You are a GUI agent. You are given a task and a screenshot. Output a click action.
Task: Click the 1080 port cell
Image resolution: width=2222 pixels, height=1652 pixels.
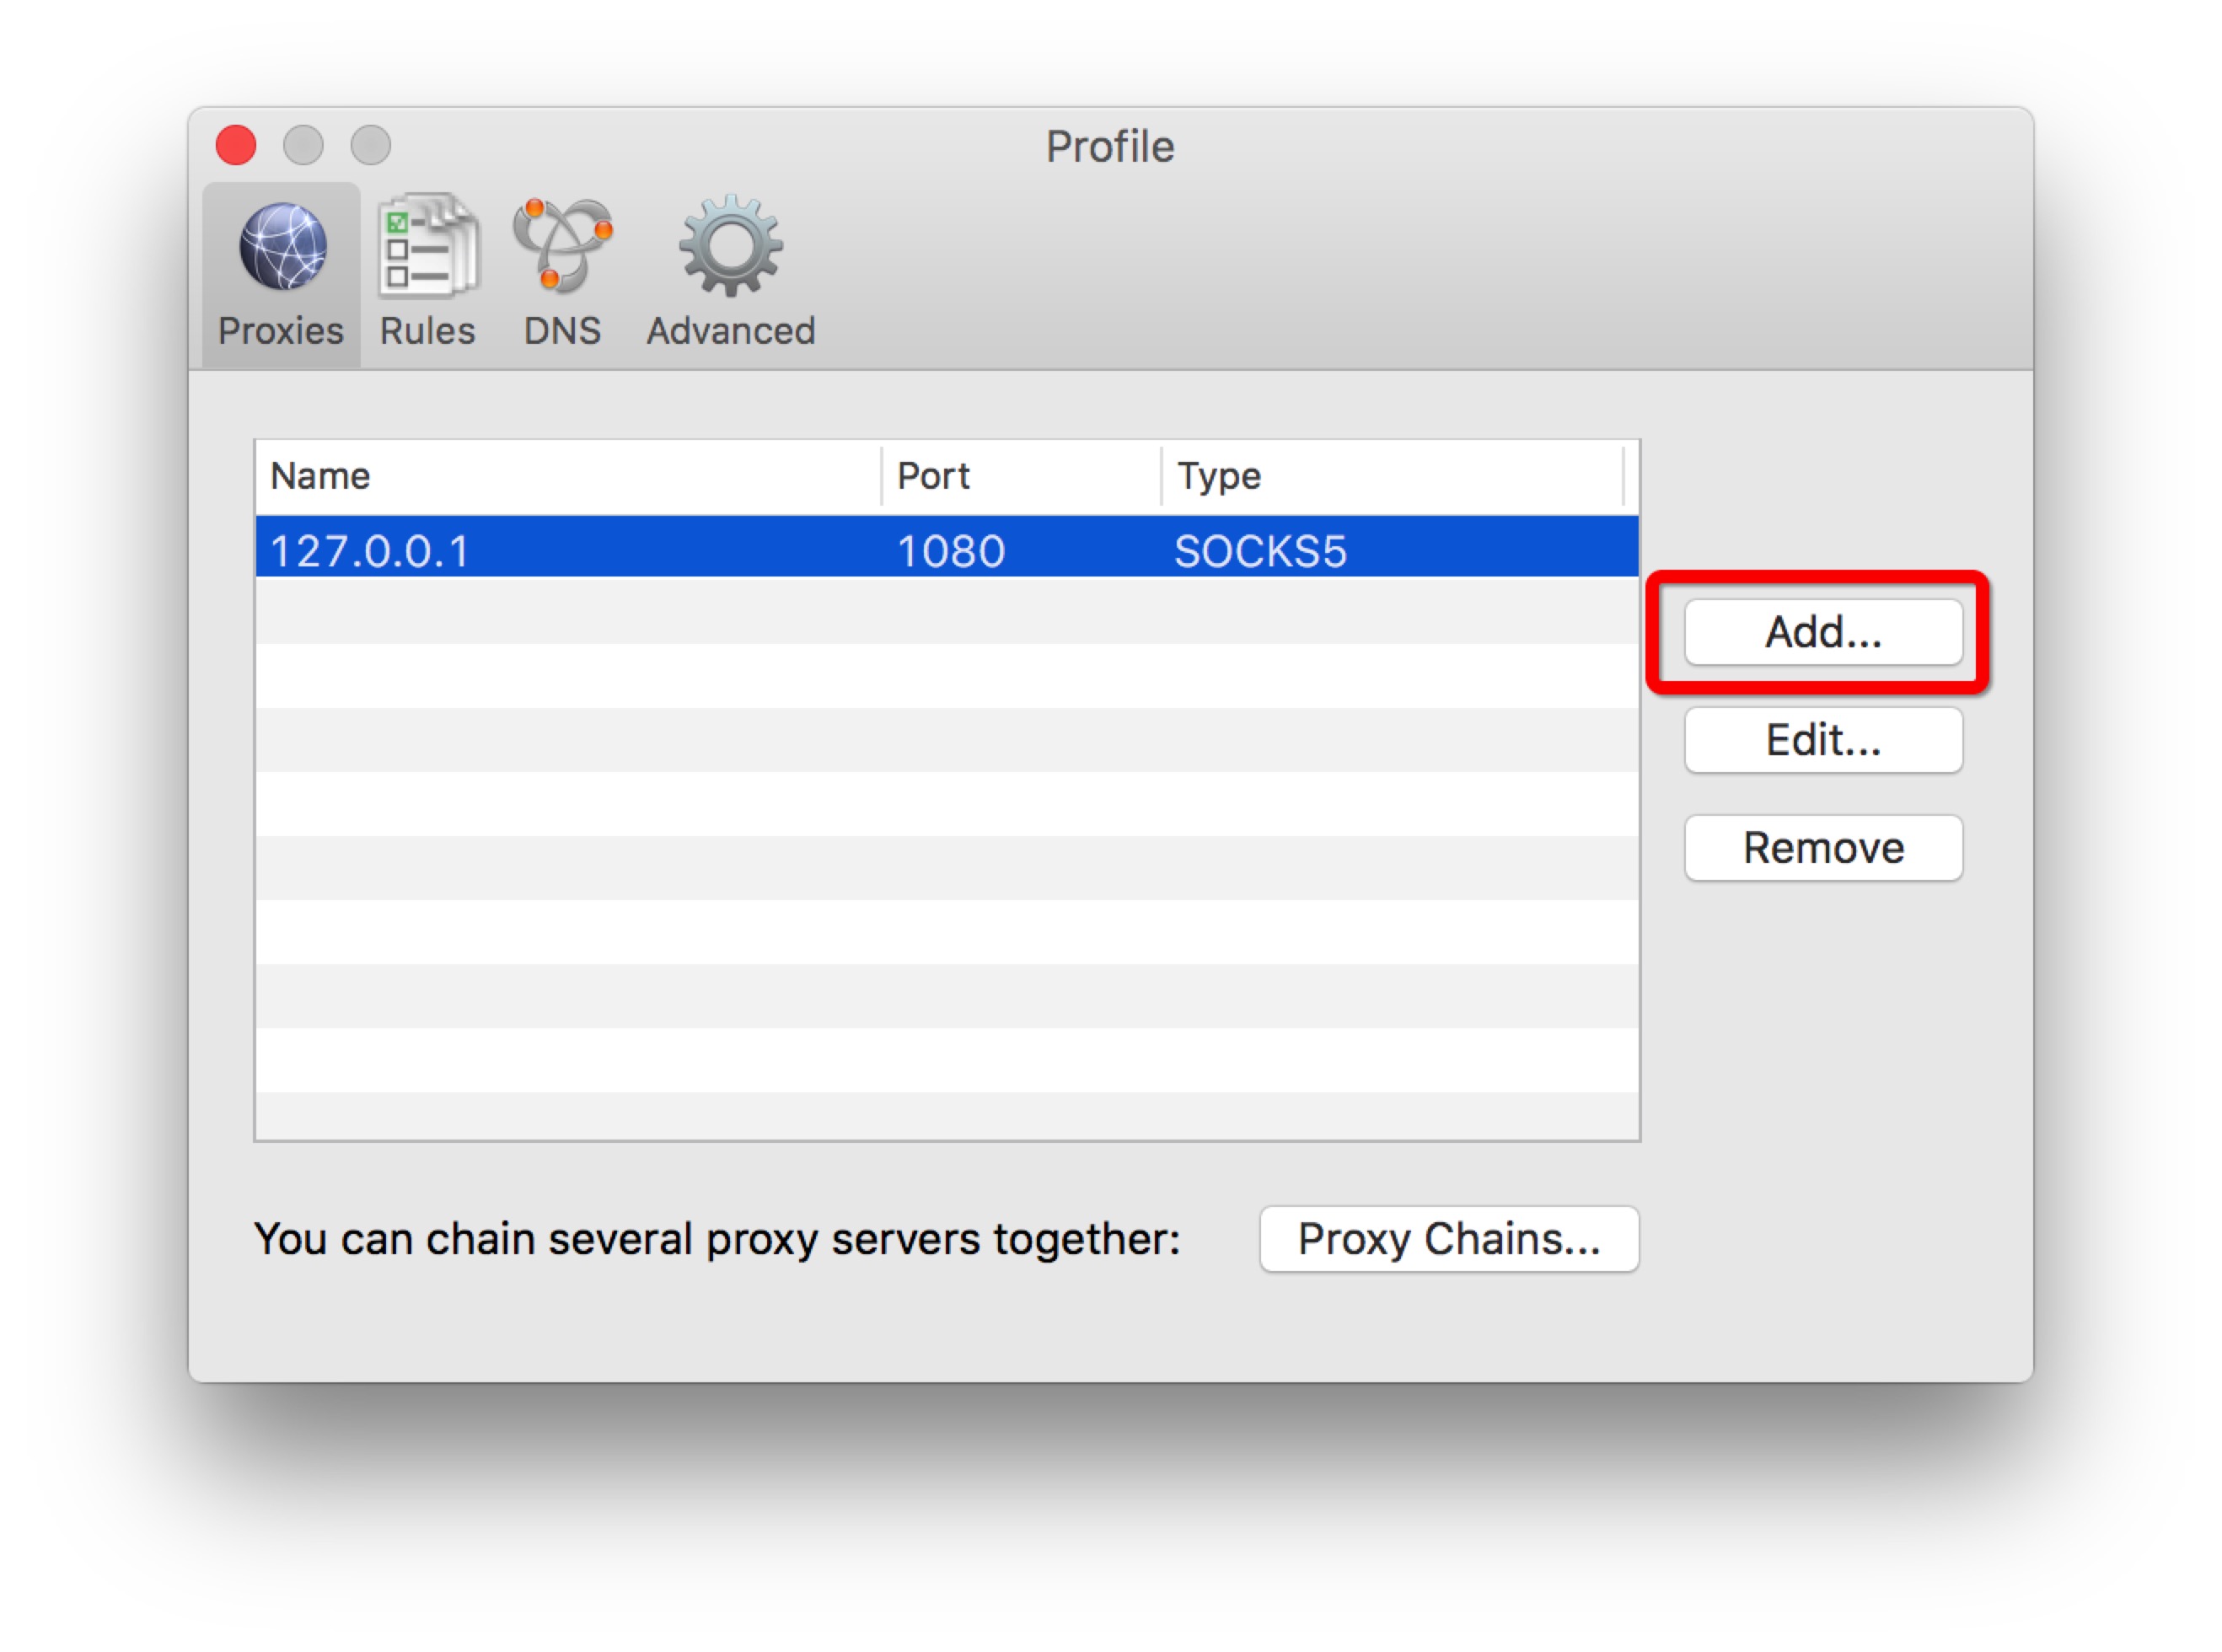pyautogui.click(x=950, y=551)
